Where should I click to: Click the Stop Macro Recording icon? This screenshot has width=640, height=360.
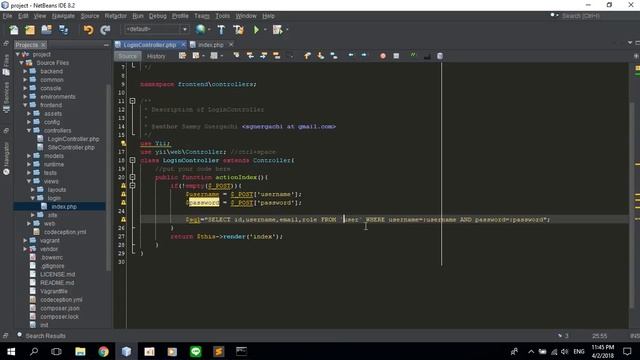coord(396,56)
